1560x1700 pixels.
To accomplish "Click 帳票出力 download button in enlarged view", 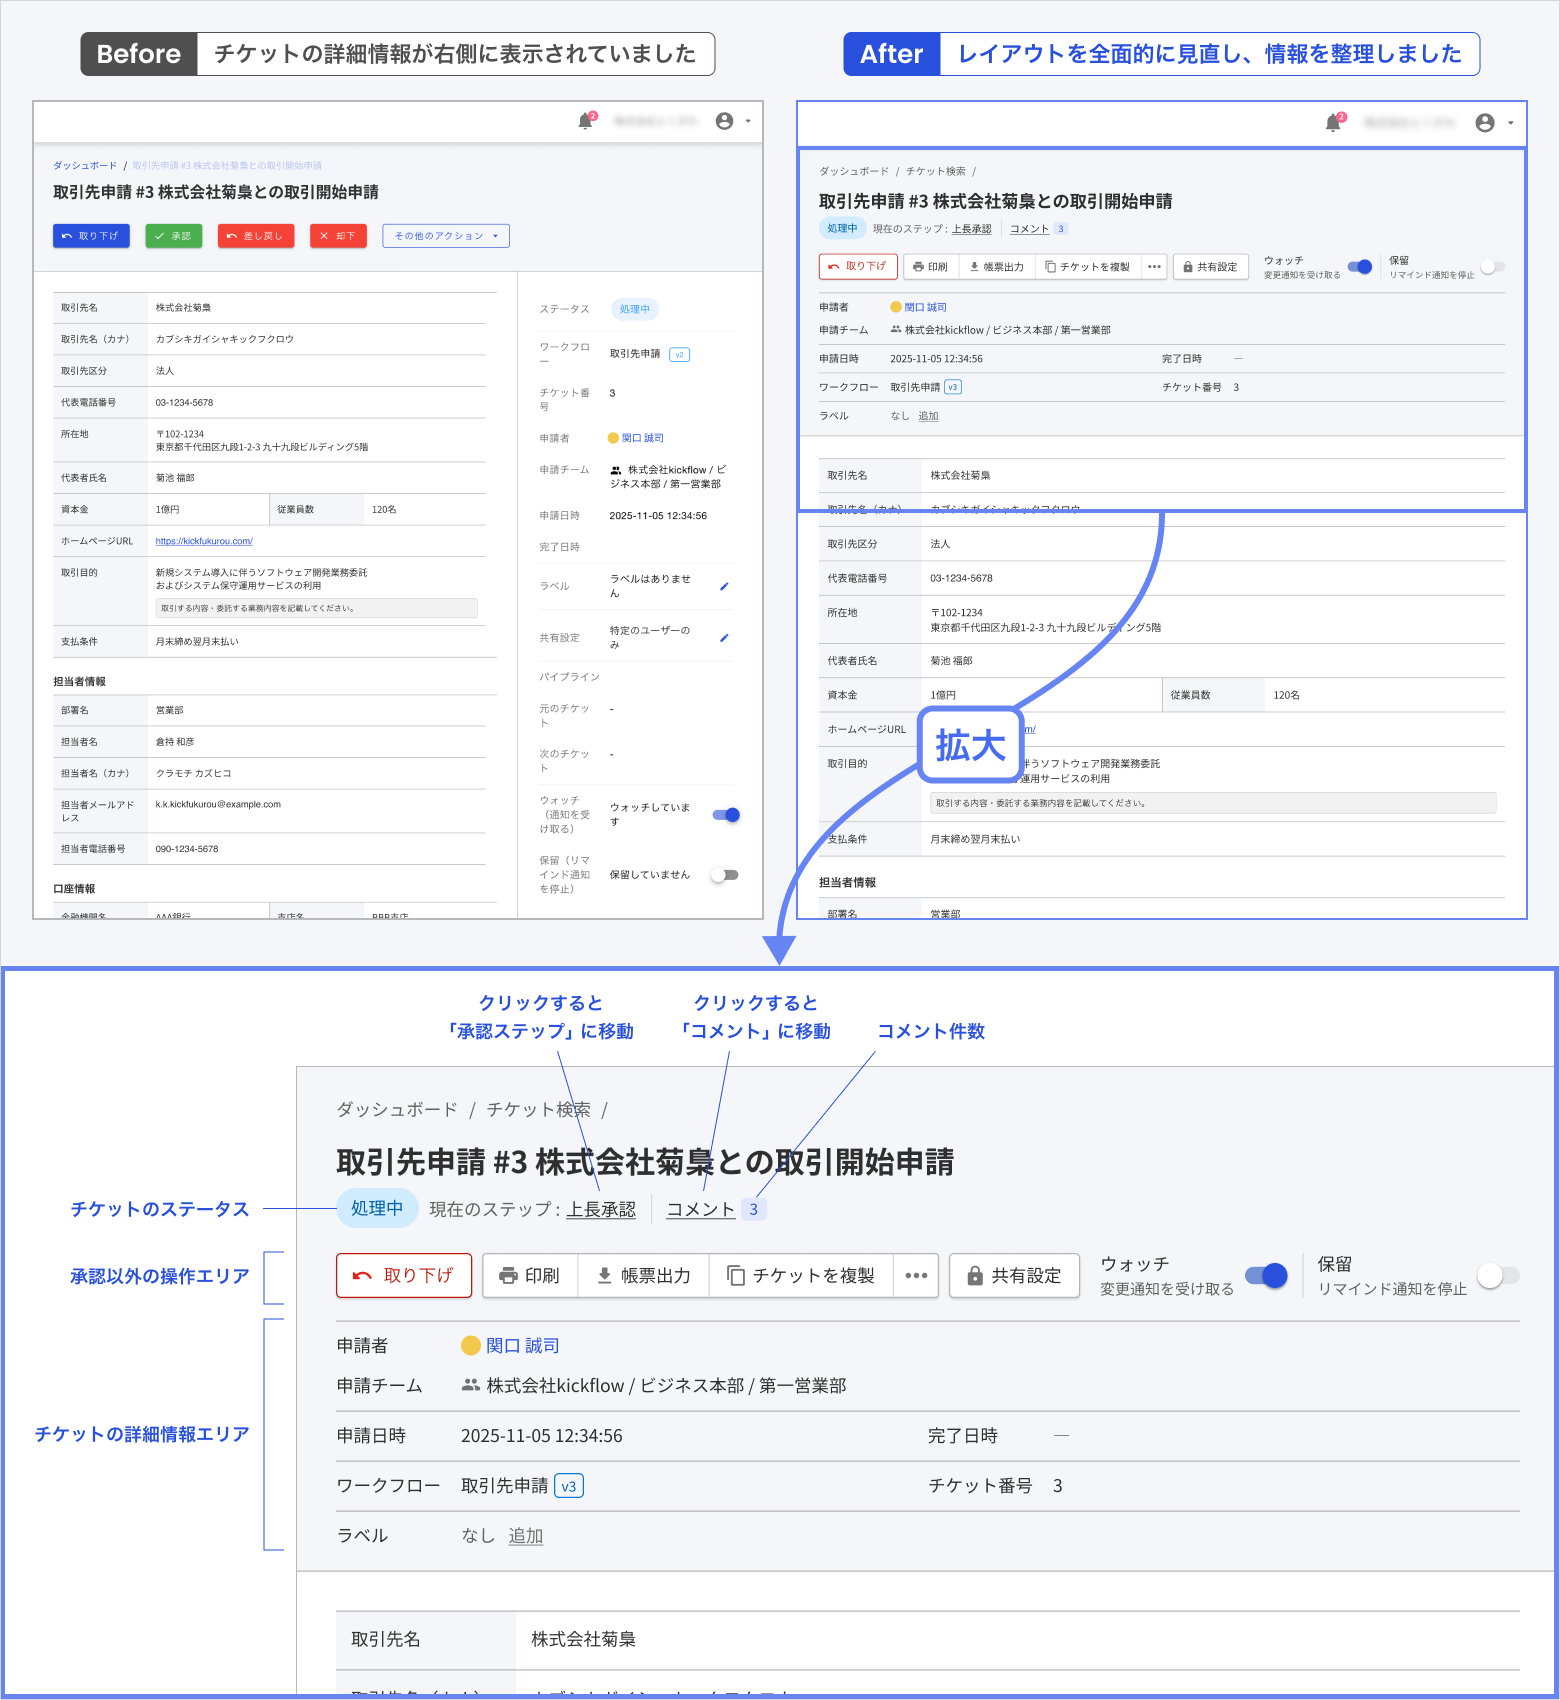I will click(644, 1275).
